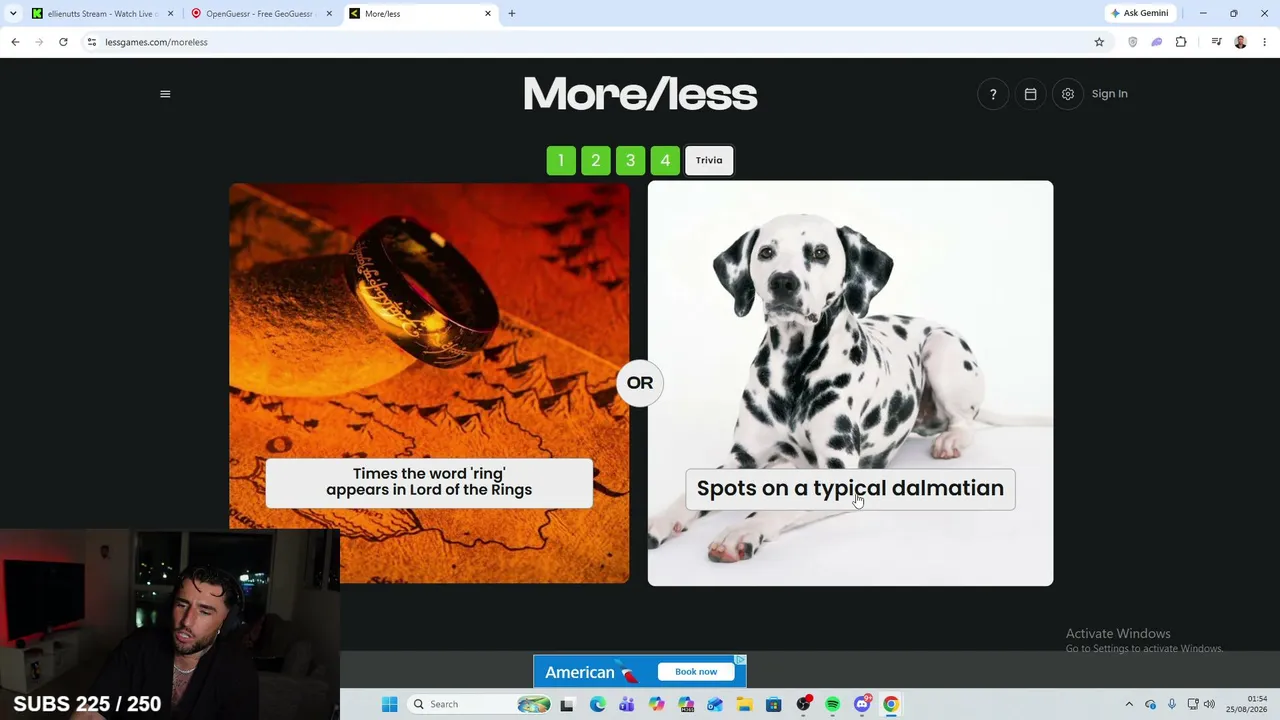Open the media control toolbar icon

pyautogui.click(x=1216, y=42)
